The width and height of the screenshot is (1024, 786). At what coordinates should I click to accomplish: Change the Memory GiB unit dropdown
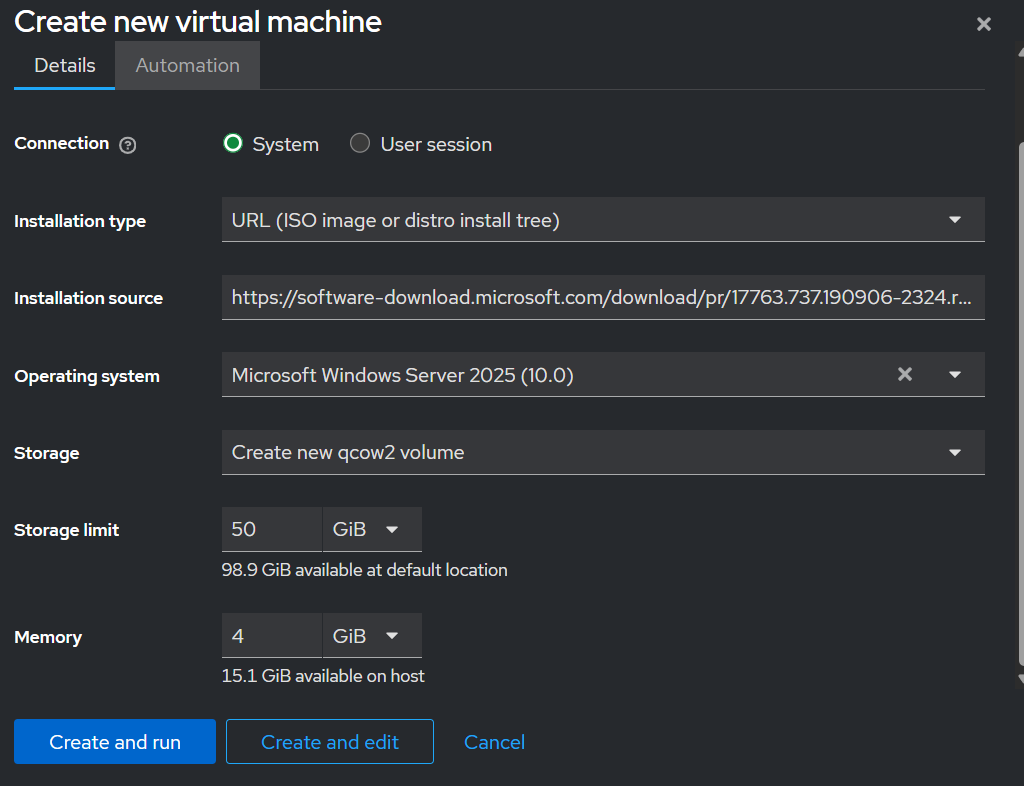(x=371, y=635)
